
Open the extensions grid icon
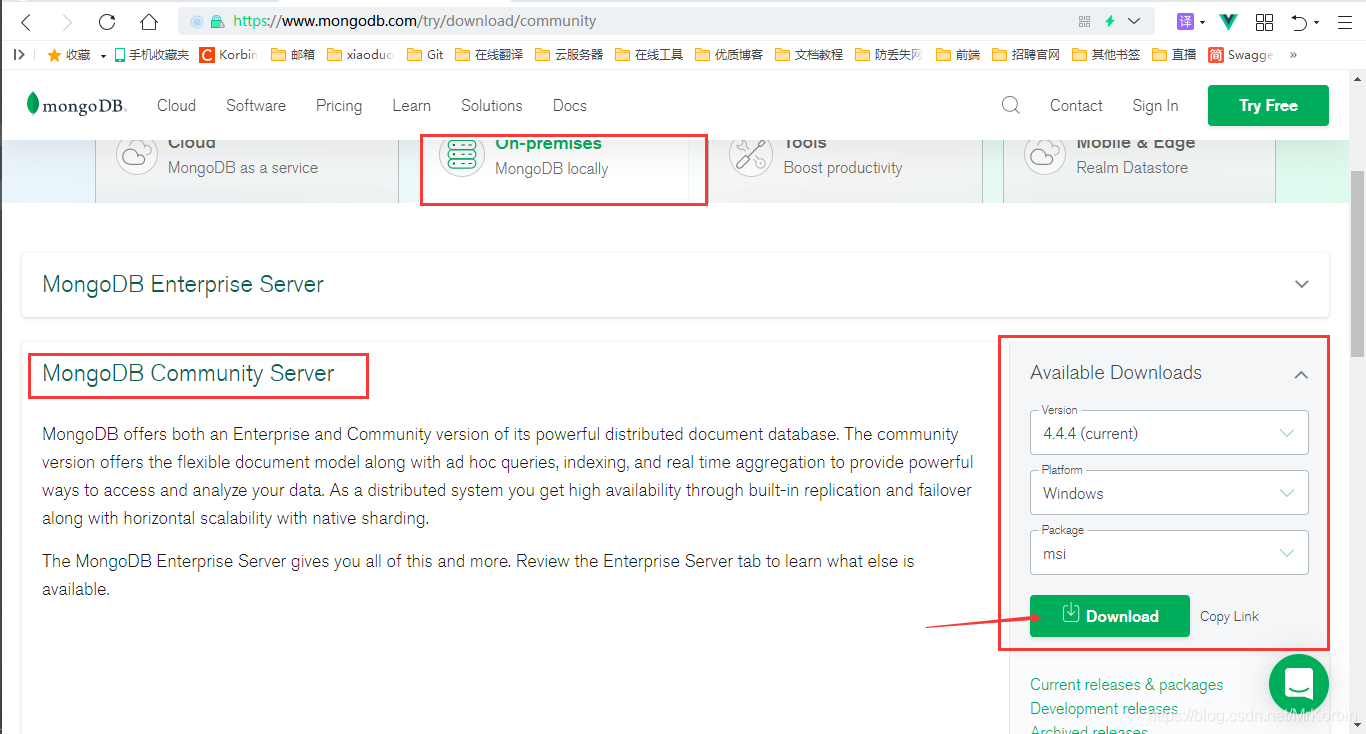coord(1264,21)
